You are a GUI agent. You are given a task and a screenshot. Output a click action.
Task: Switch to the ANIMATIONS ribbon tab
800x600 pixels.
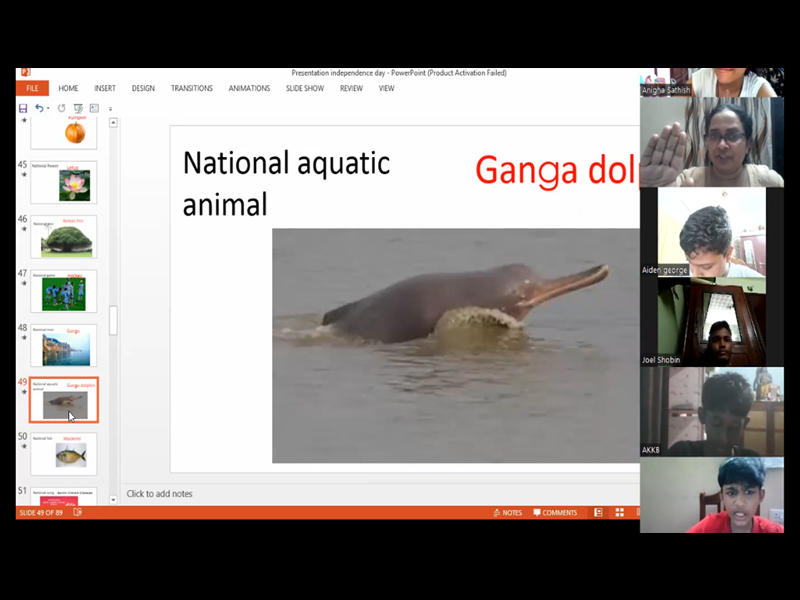pyautogui.click(x=249, y=88)
